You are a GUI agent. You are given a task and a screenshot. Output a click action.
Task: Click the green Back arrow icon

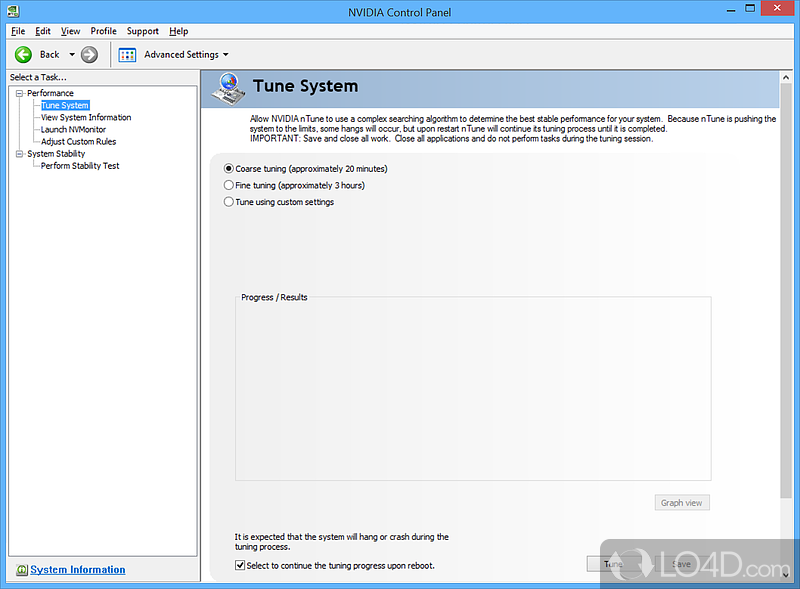coord(23,55)
